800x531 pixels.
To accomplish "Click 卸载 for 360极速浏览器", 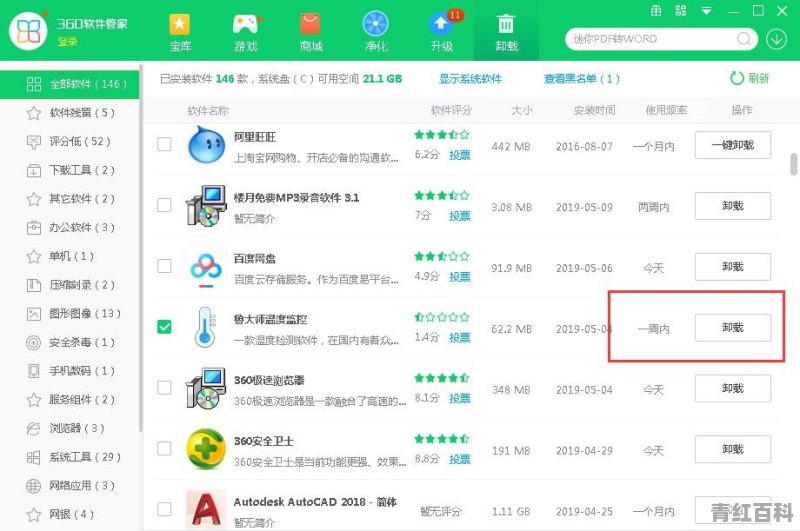I will point(733,388).
